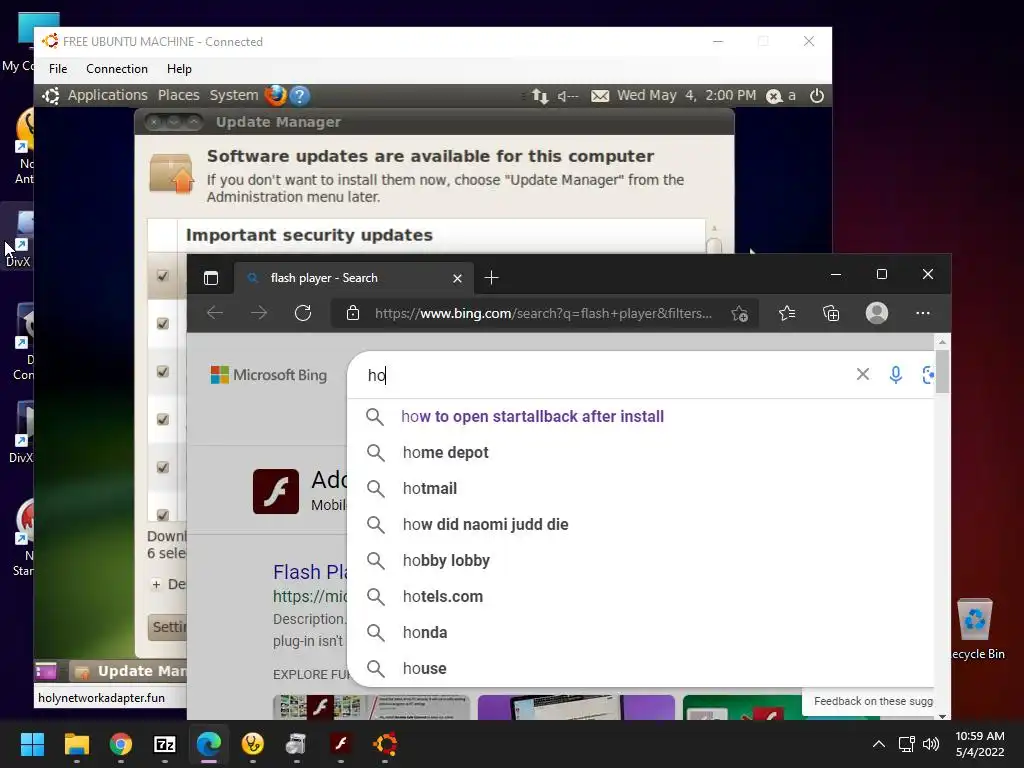
Task: Open Connection menu in remote viewer
Action: pos(117,69)
